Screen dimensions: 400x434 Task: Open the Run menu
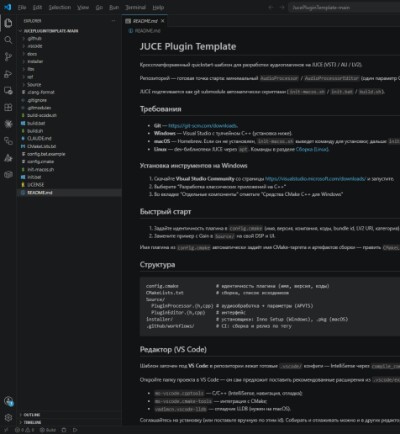pos(114,7)
